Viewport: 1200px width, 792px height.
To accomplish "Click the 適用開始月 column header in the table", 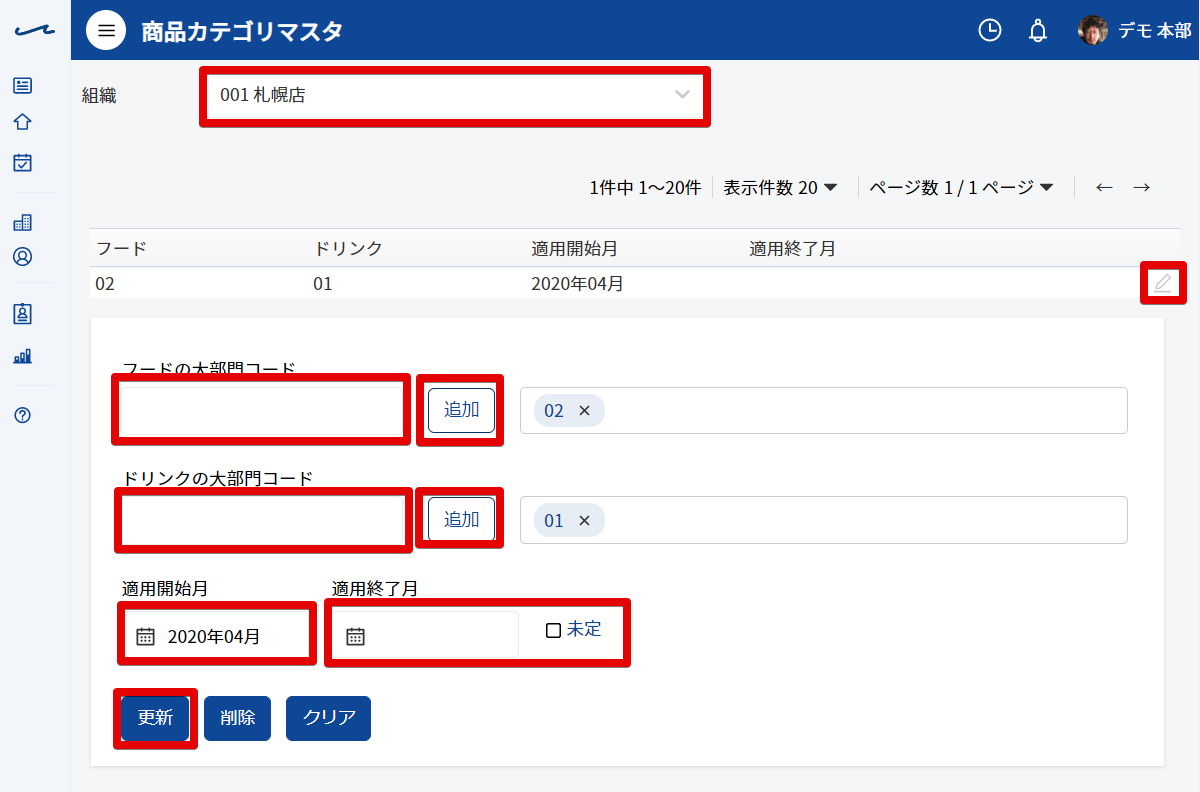I will point(577,248).
